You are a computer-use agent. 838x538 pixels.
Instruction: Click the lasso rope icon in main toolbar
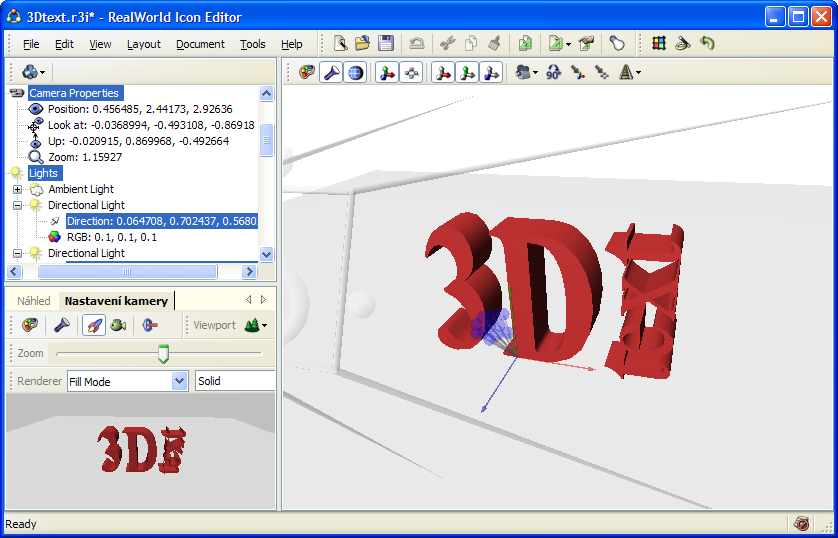pos(682,43)
